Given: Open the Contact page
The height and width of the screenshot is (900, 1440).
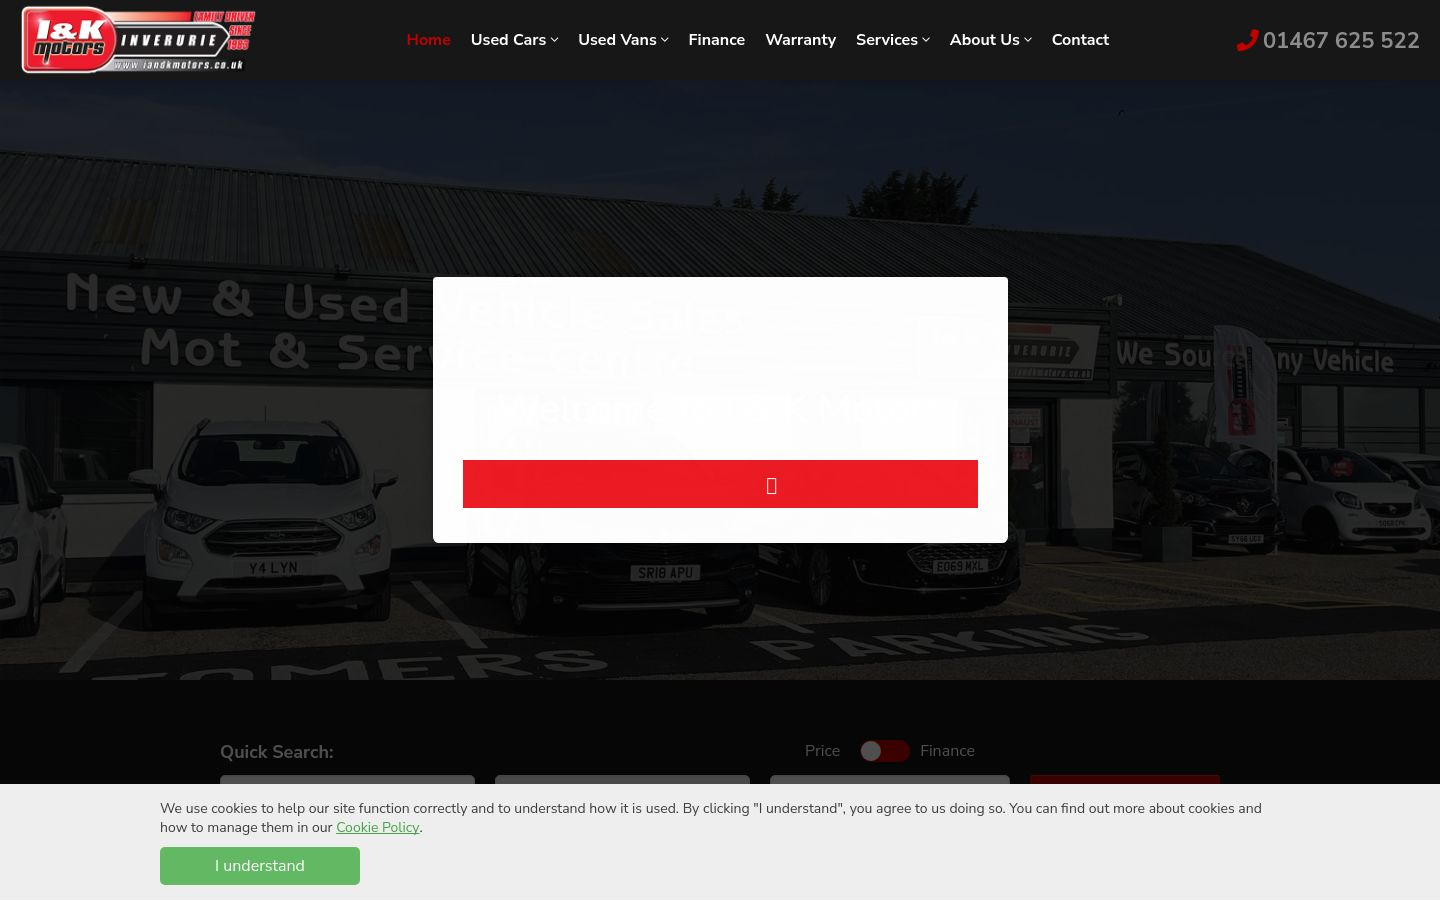Looking at the screenshot, I should [x=1080, y=40].
